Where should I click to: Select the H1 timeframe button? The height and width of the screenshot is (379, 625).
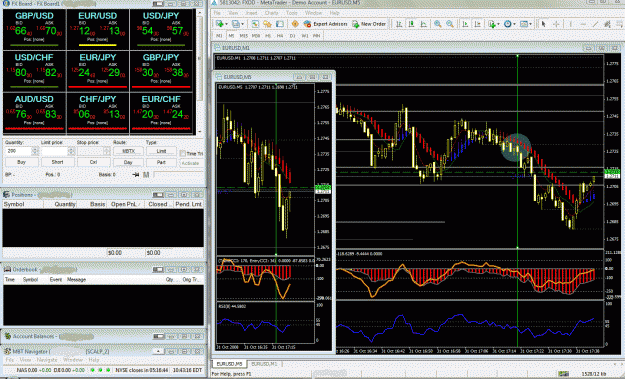tap(268, 35)
